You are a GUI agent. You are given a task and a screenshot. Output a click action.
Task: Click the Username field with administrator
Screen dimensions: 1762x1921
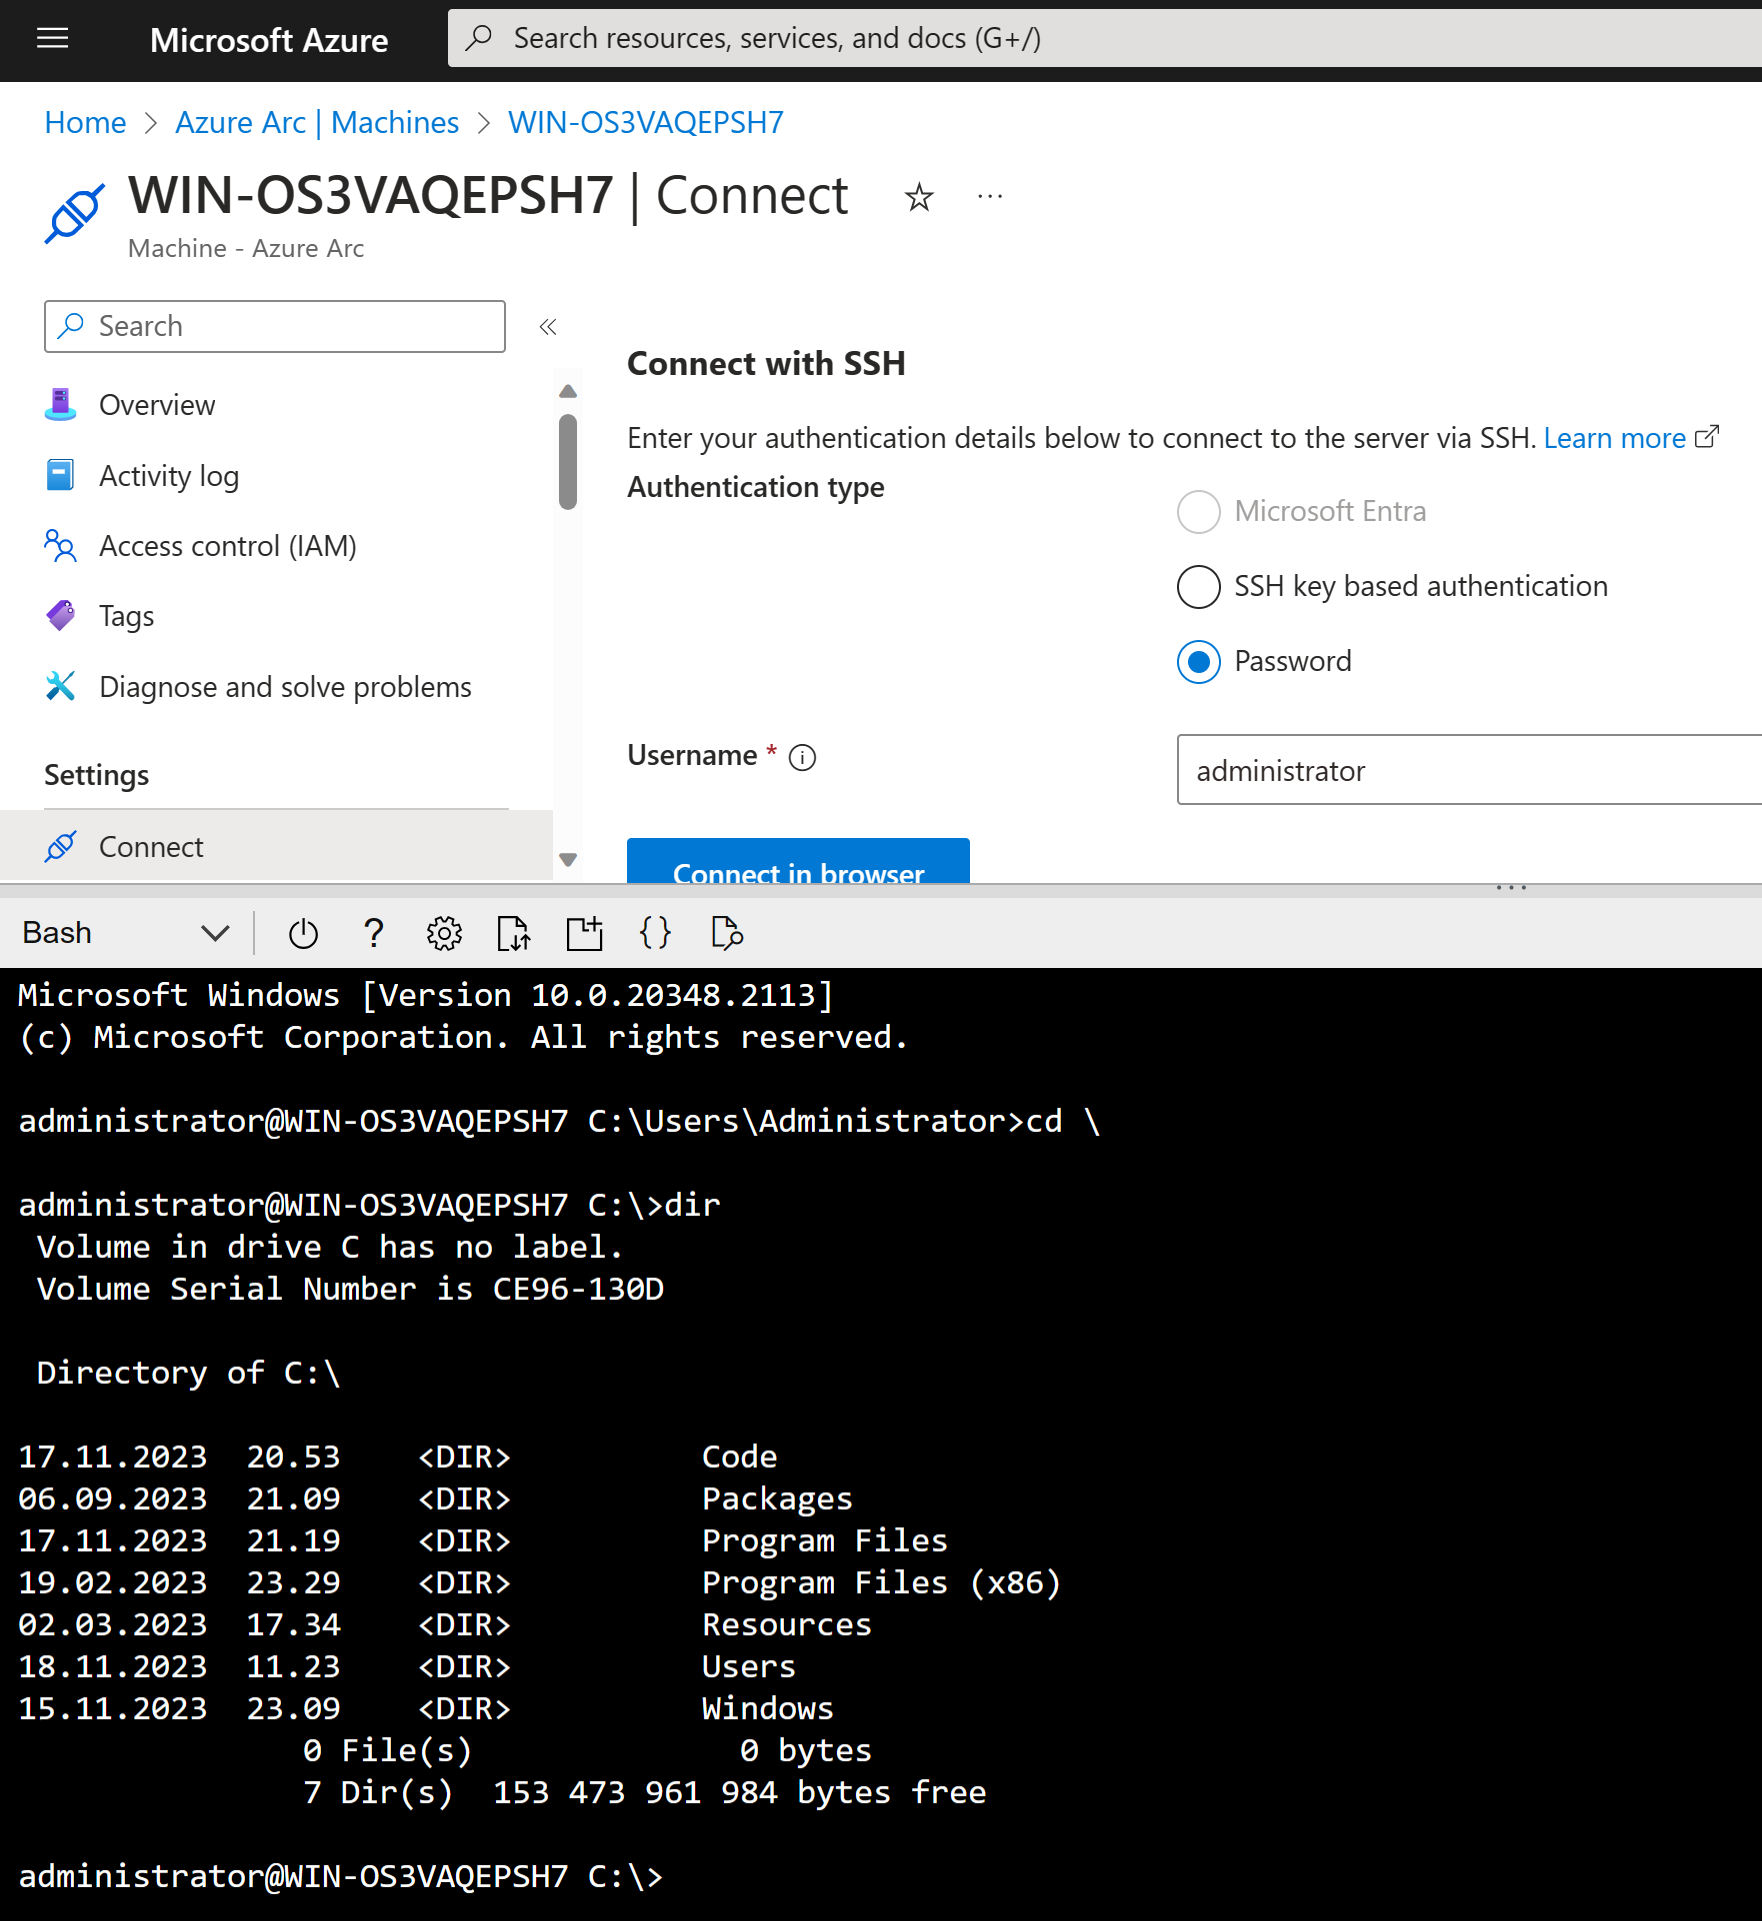tap(1470, 770)
